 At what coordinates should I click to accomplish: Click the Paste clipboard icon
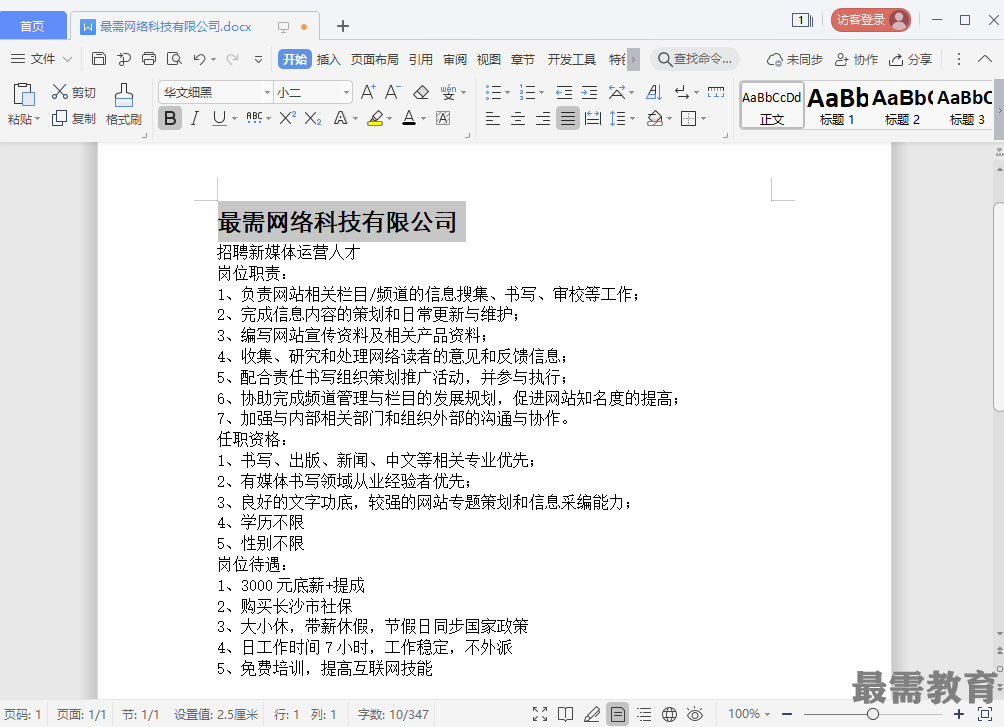click(x=24, y=94)
